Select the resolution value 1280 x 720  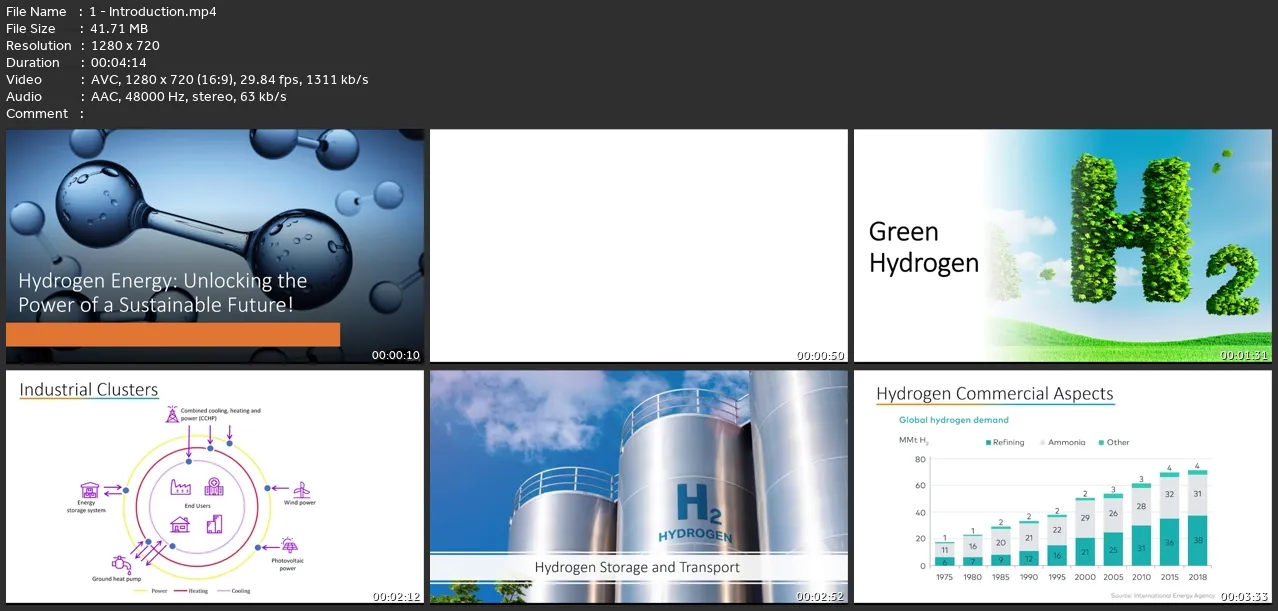[125, 46]
